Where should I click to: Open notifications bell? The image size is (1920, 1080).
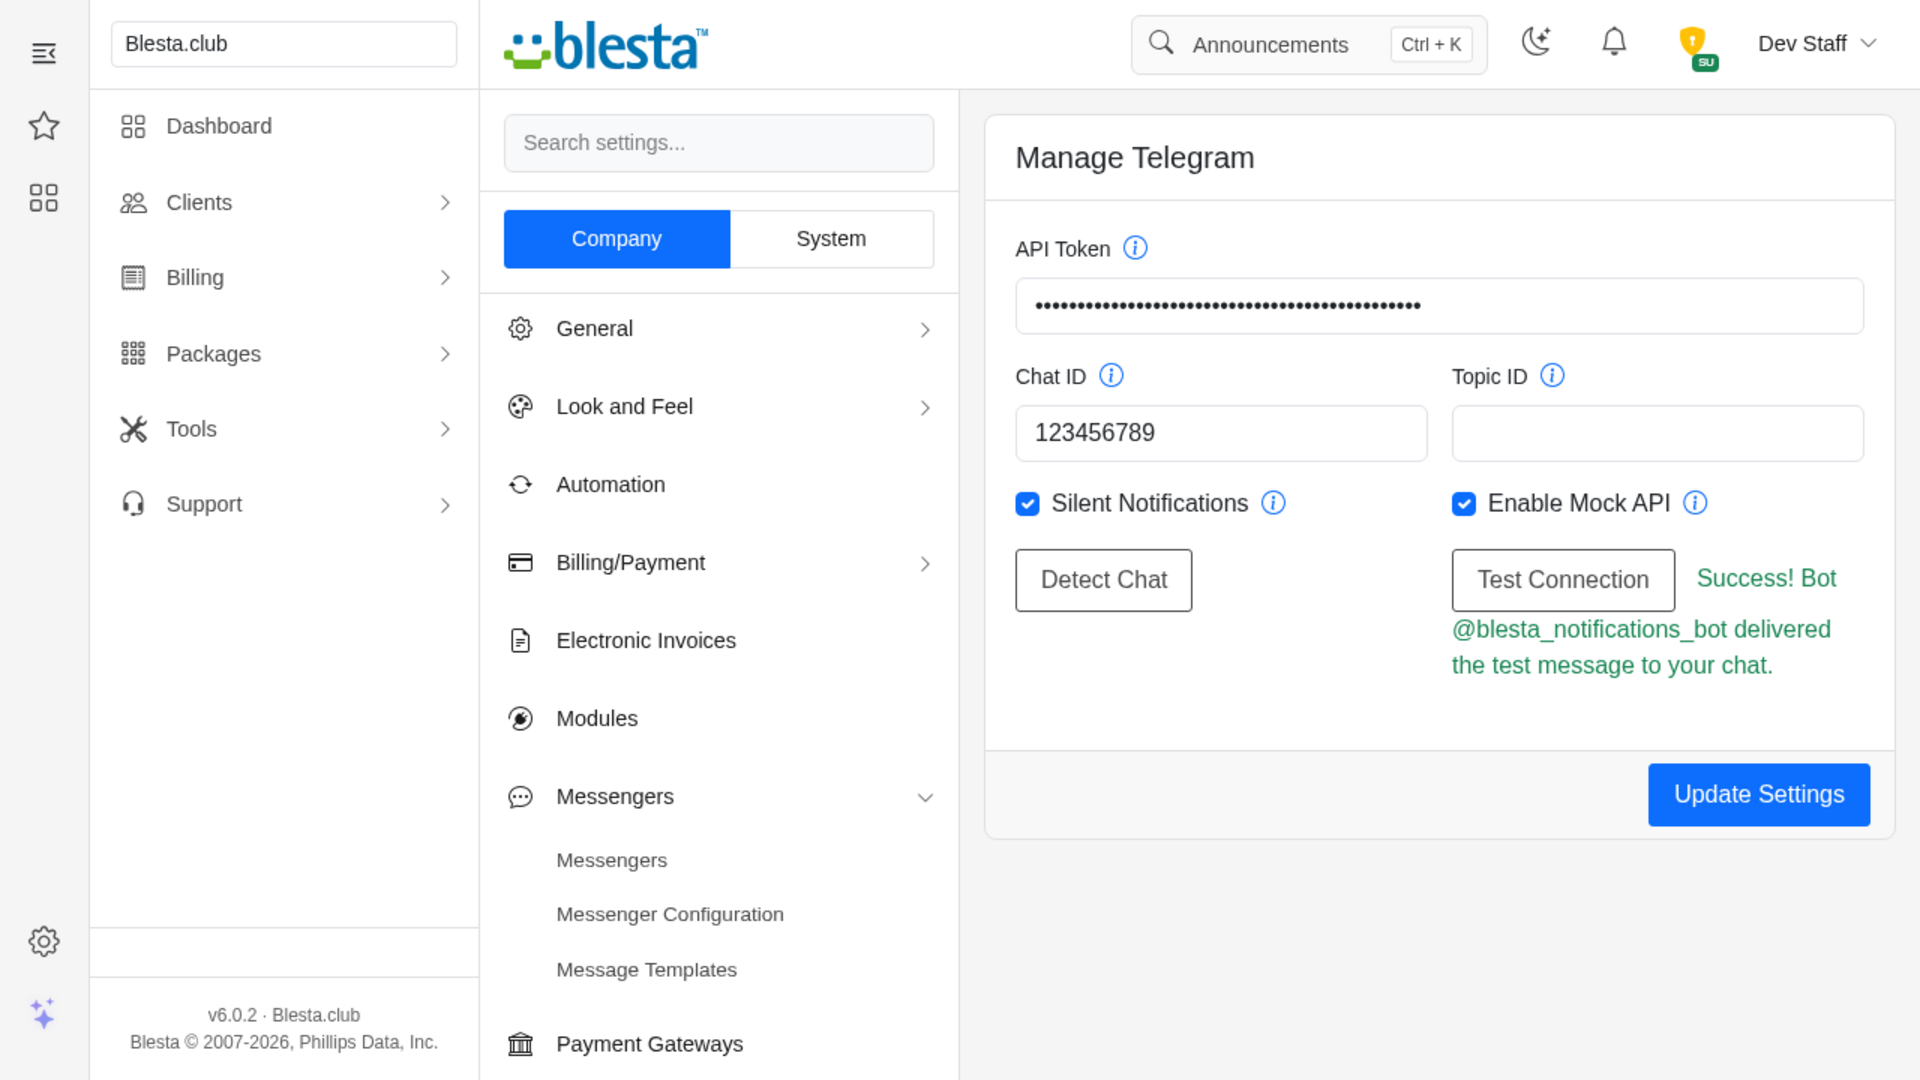[x=1614, y=42]
